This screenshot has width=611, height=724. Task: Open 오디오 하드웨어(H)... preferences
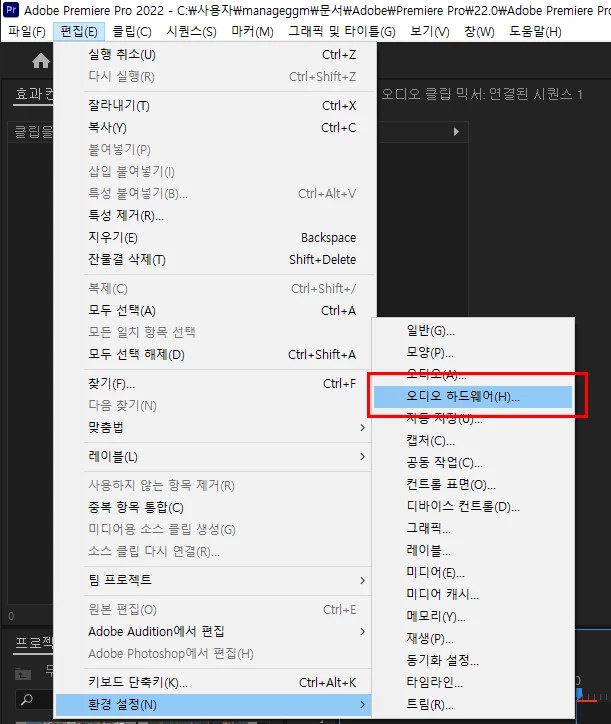[x=473, y=396]
